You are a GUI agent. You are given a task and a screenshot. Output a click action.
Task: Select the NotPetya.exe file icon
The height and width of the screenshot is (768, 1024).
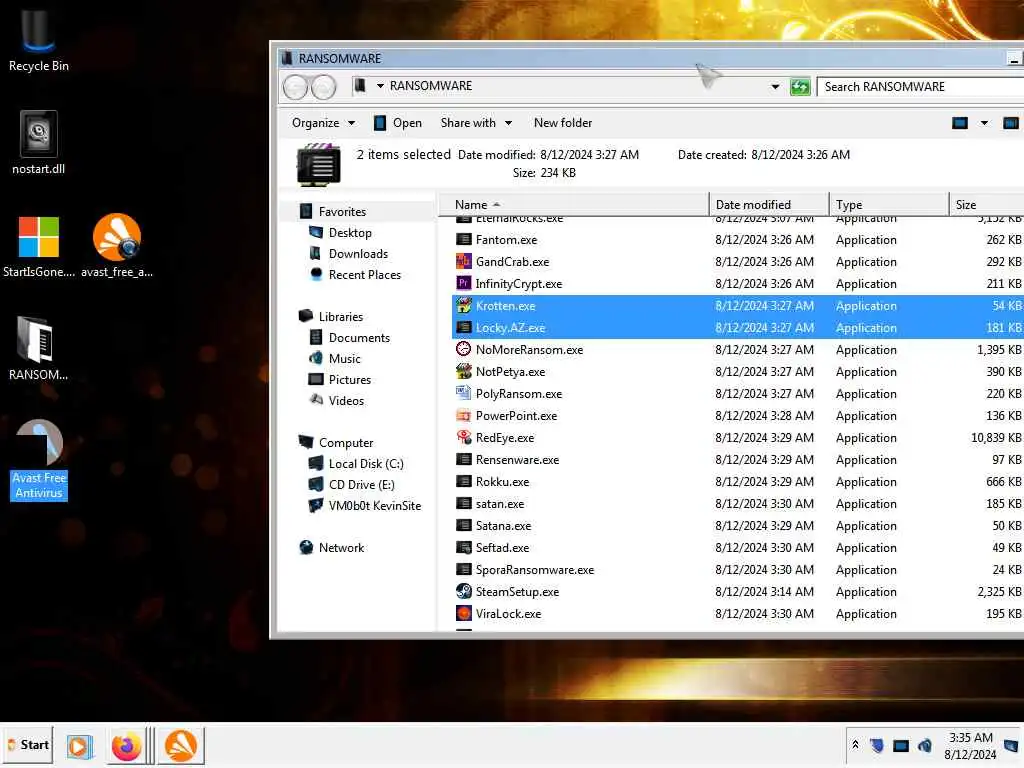tap(464, 372)
